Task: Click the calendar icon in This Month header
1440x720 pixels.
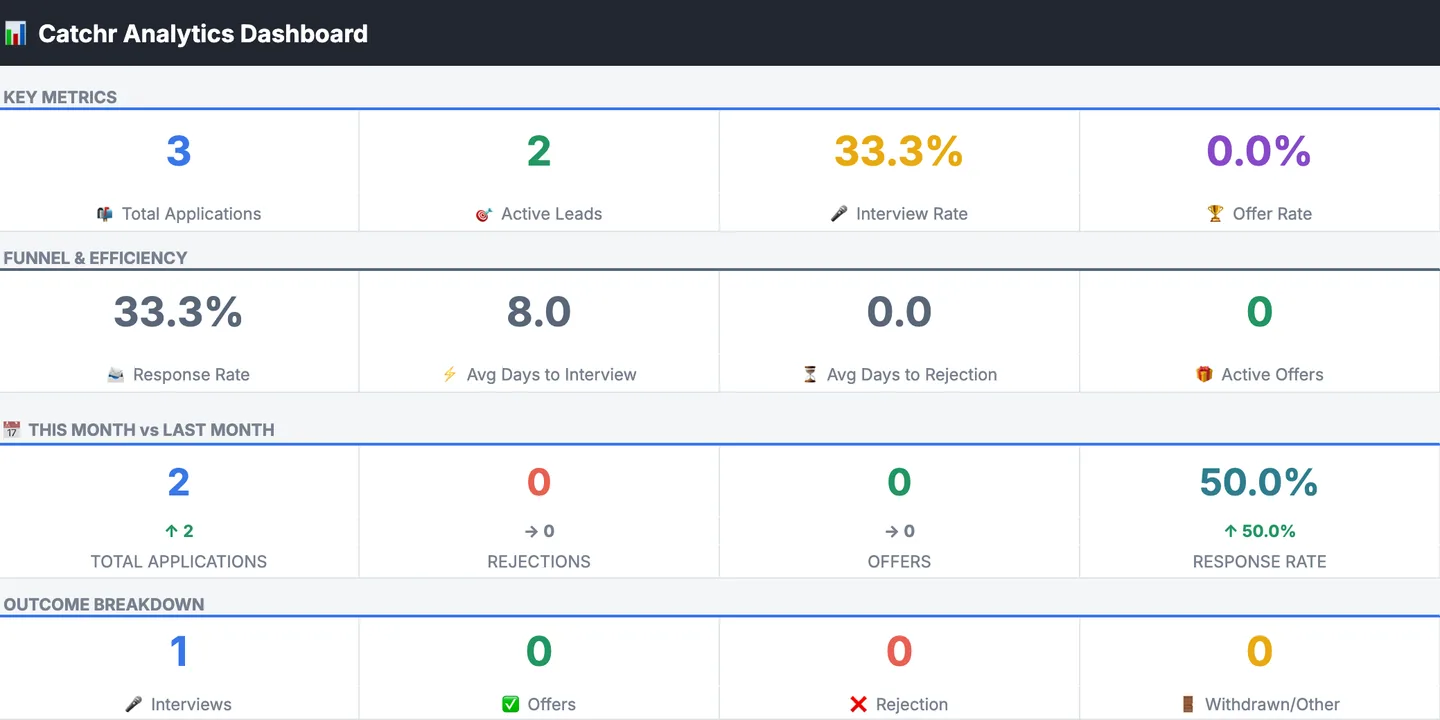Action: (x=12, y=430)
